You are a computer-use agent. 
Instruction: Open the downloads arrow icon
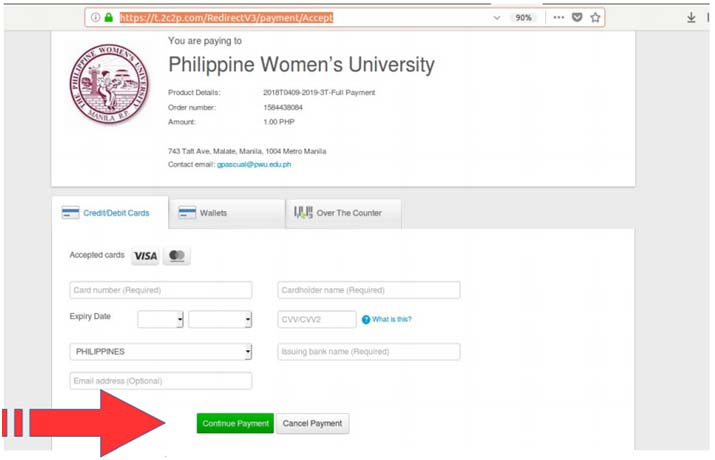point(691,17)
